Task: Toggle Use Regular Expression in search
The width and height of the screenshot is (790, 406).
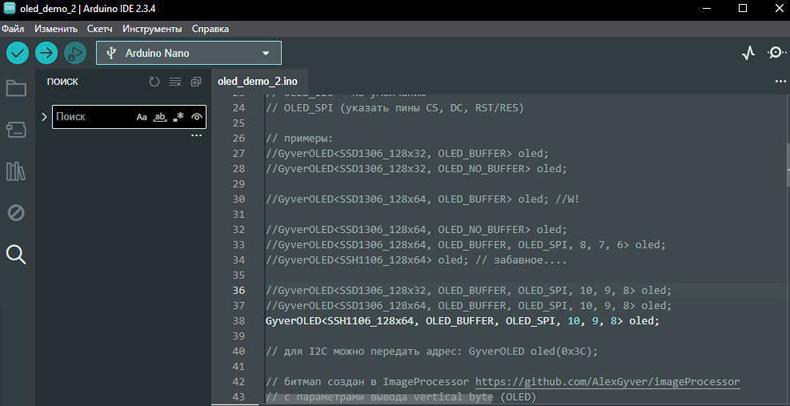Action: pyautogui.click(x=178, y=117)
